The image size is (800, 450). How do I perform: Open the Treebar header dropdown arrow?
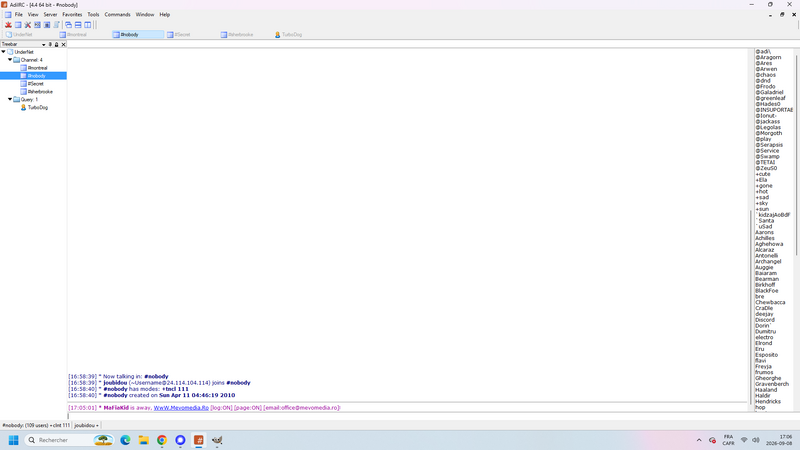43,44
